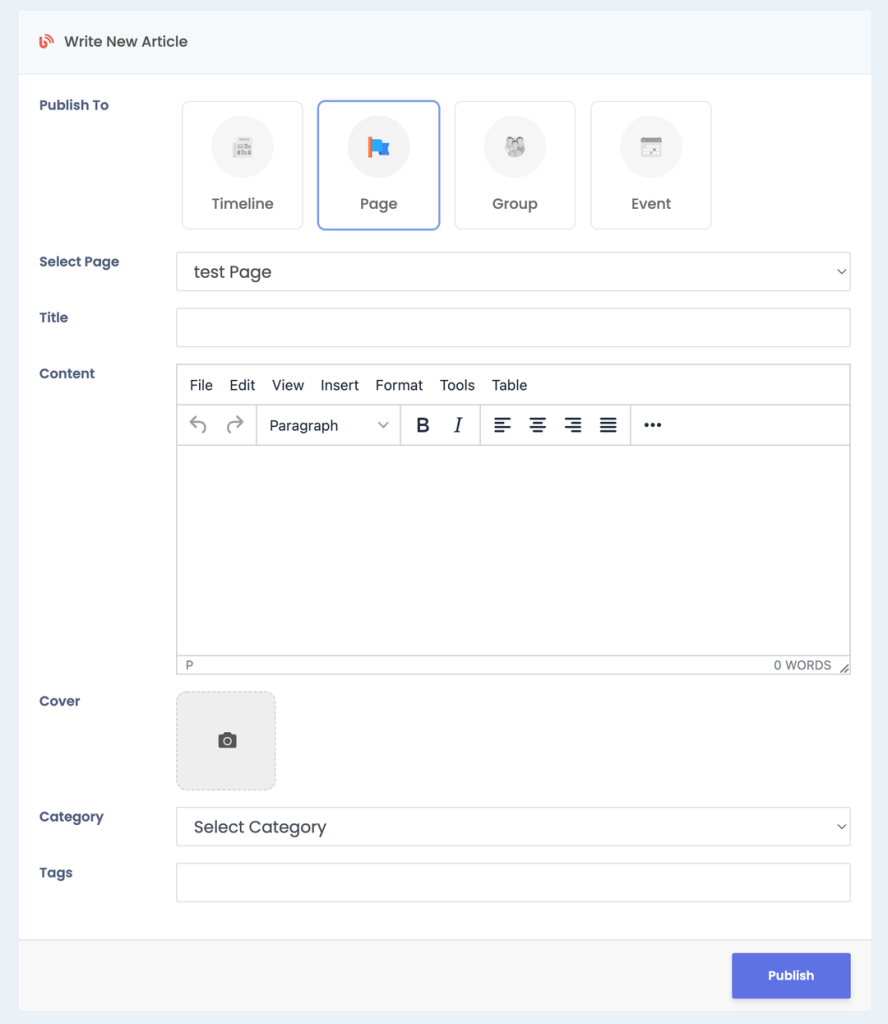Image resolution: width=888 pixels, height=1024 pixels.
Task: Align text right
Action: coord(573,425)
